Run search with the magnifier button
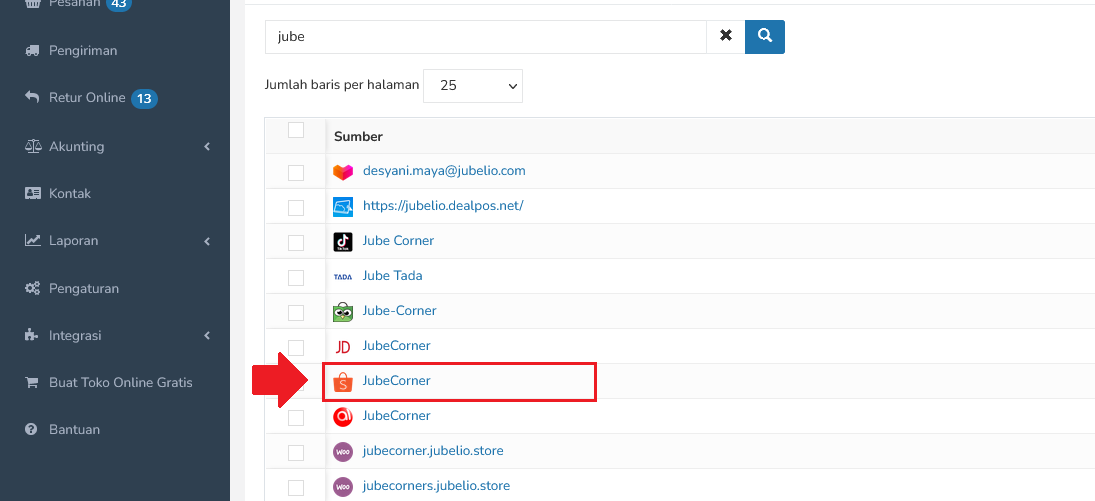 point(765,36)
